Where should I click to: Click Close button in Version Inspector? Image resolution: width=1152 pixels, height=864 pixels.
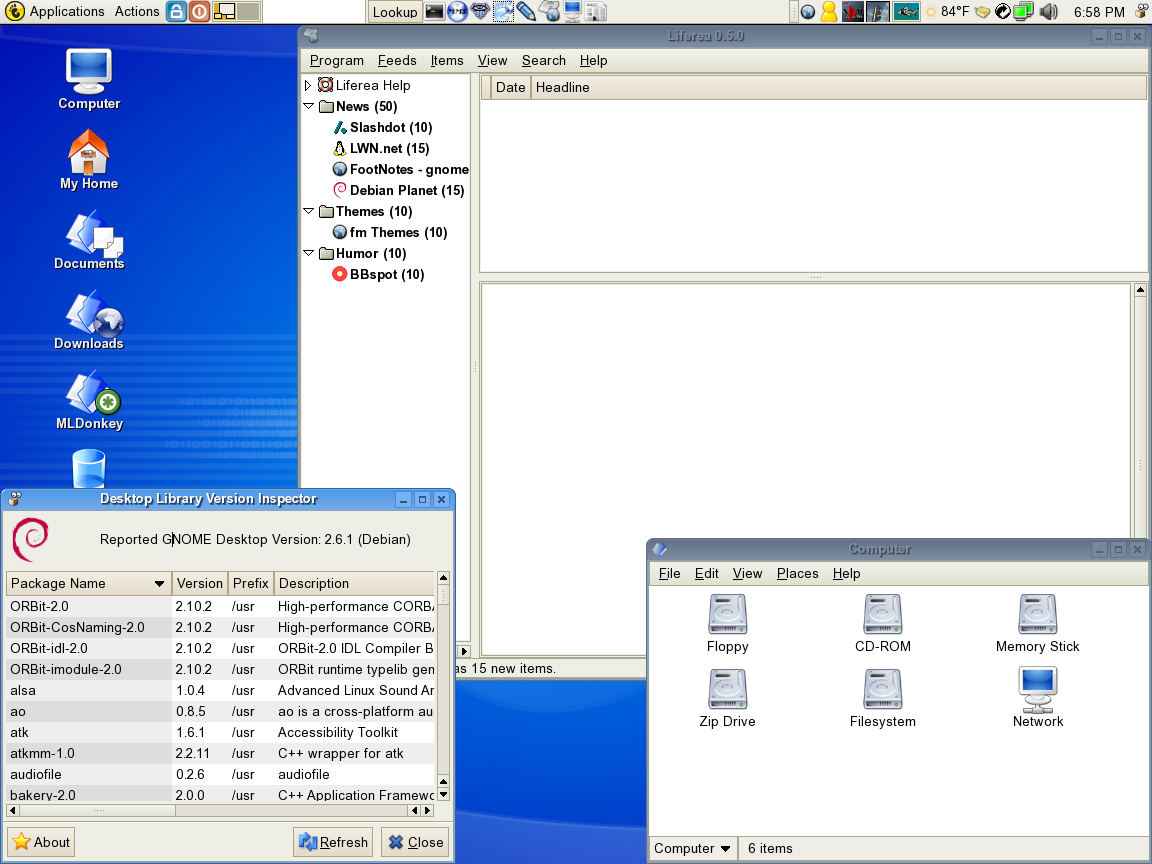point(415,842)
